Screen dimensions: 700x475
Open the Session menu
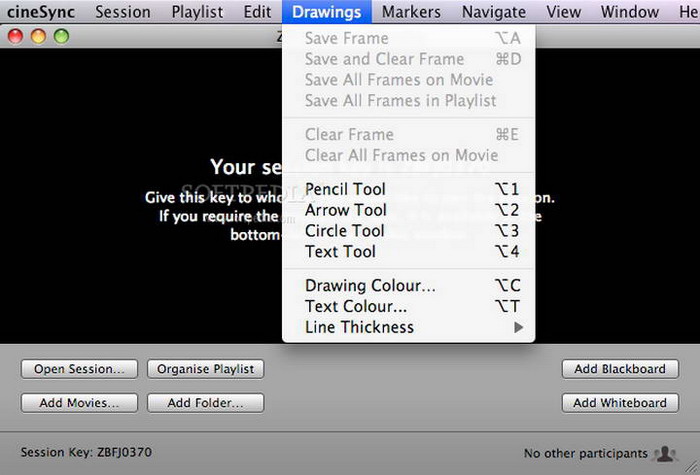pos(122,12)
